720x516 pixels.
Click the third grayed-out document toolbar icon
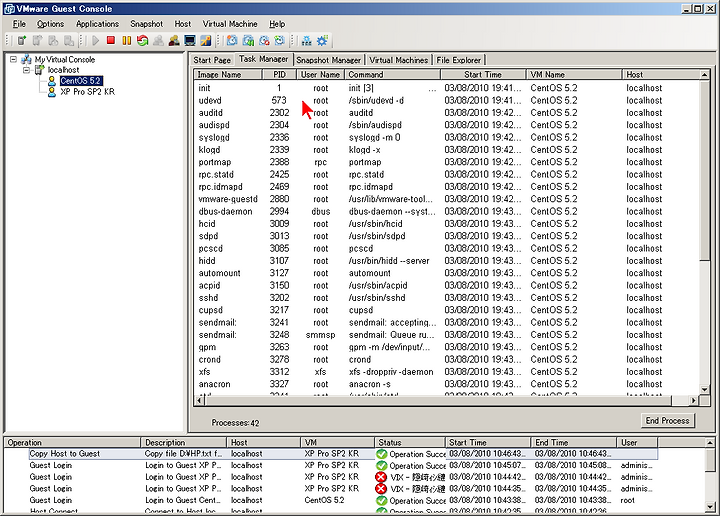(53, 40)
